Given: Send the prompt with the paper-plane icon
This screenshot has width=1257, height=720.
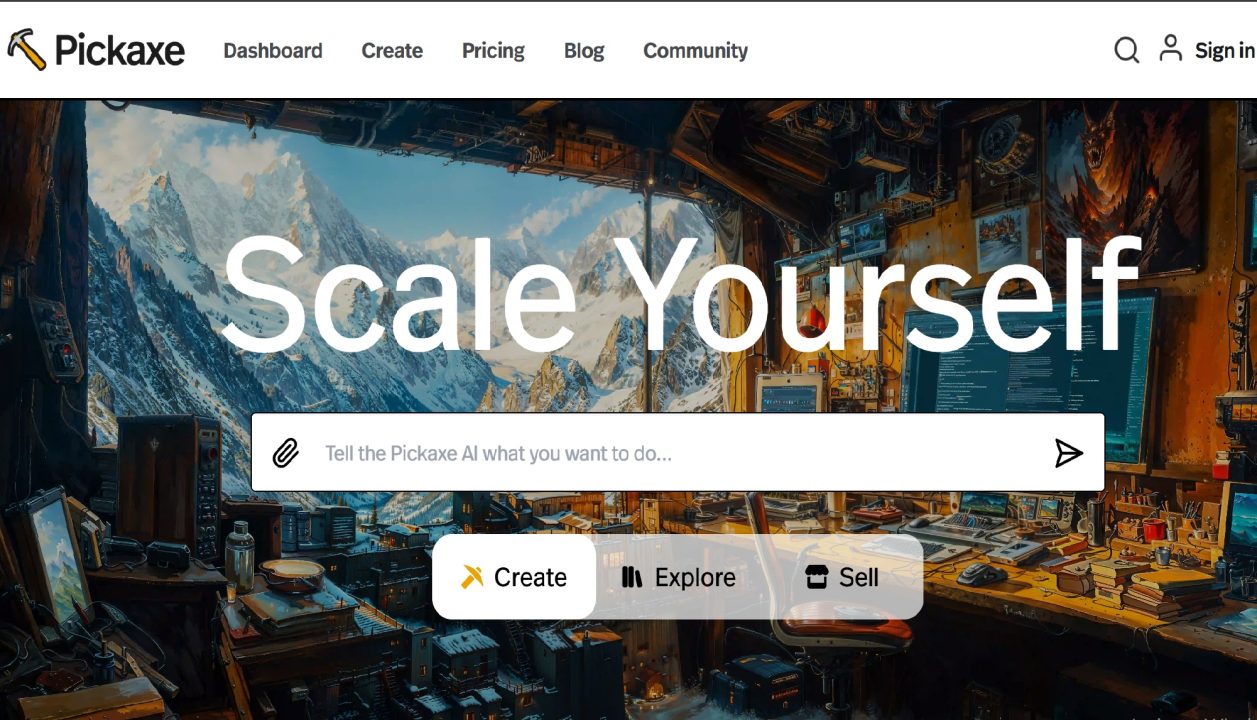Looking at the screenshot, I should coord(1069,453).
